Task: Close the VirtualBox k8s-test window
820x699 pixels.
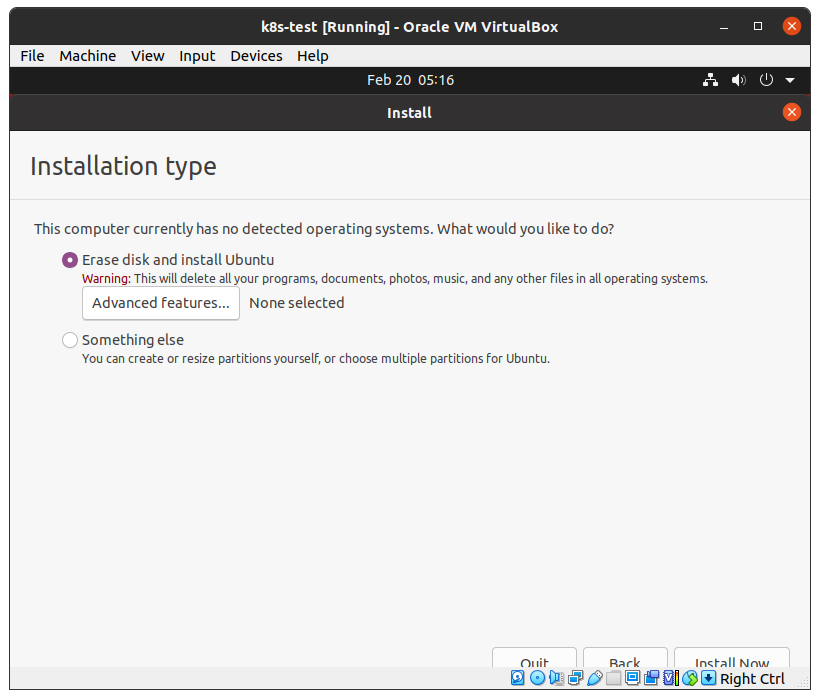Action: click(791, 26)
